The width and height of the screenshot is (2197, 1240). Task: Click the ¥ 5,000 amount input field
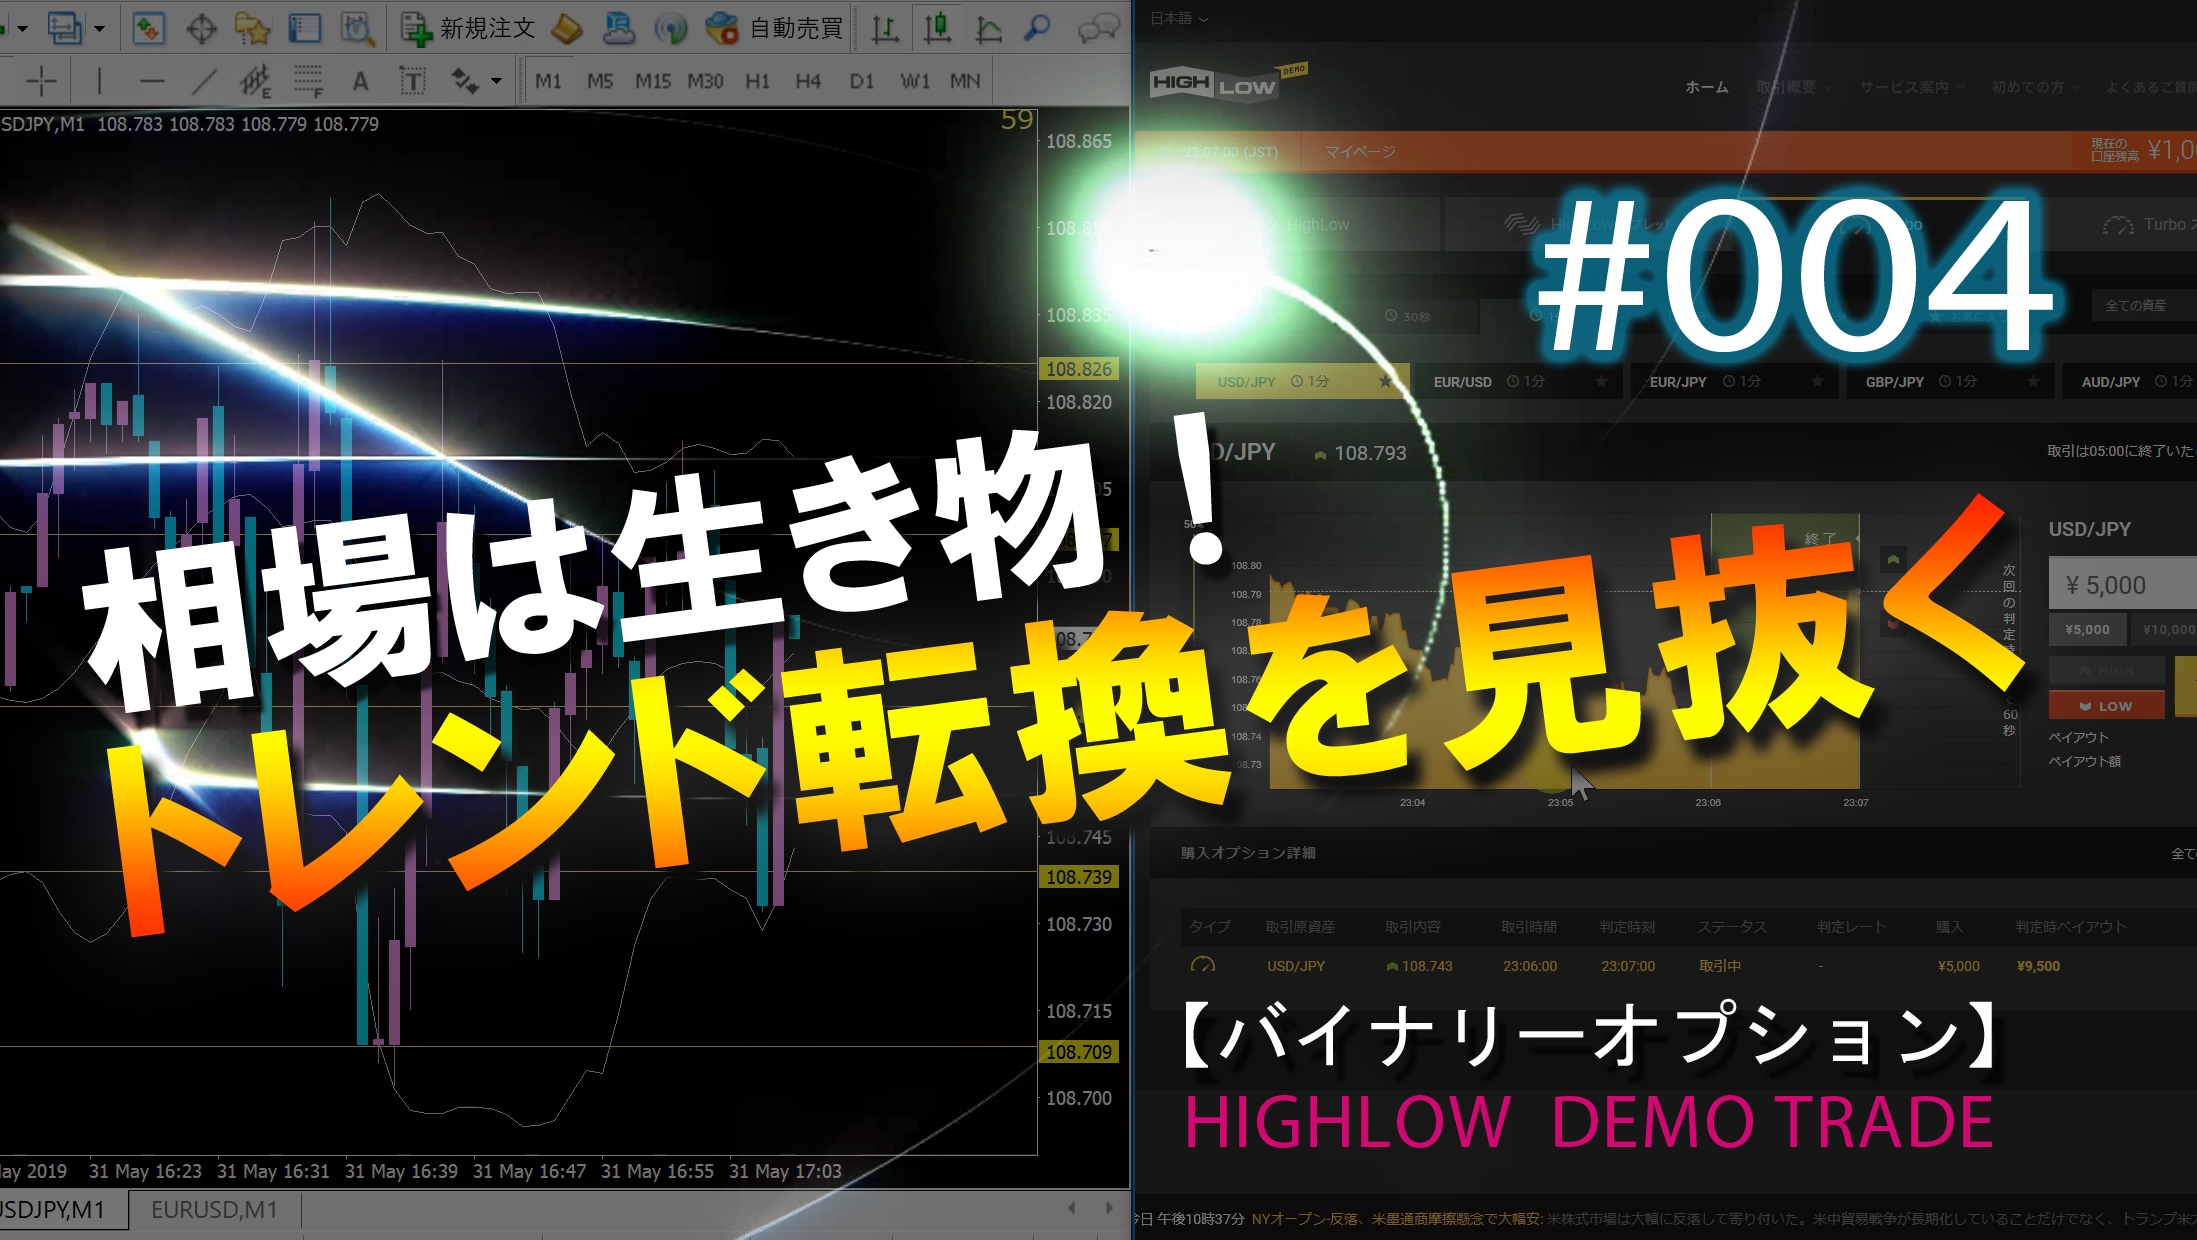[2122, 584]
